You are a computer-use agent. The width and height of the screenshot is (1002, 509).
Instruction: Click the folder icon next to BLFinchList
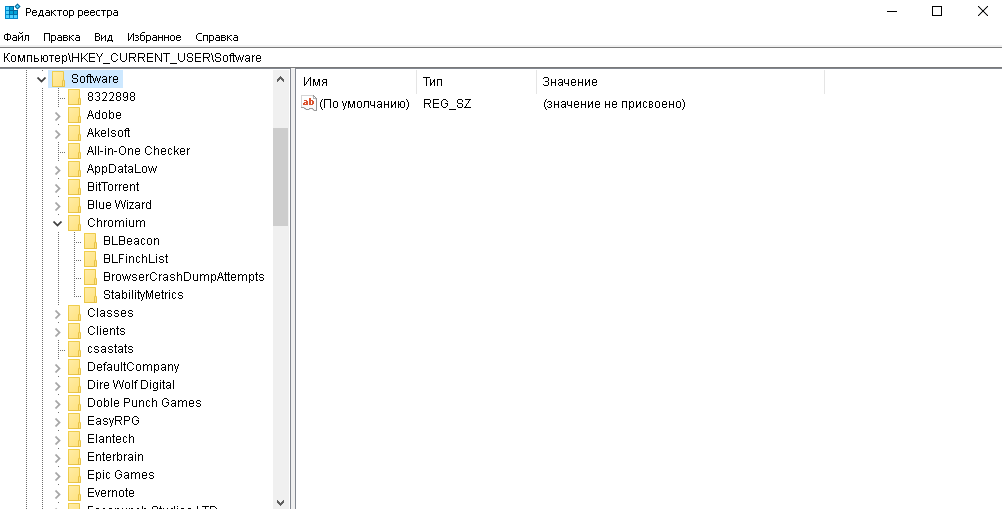(x=91, y=259)
